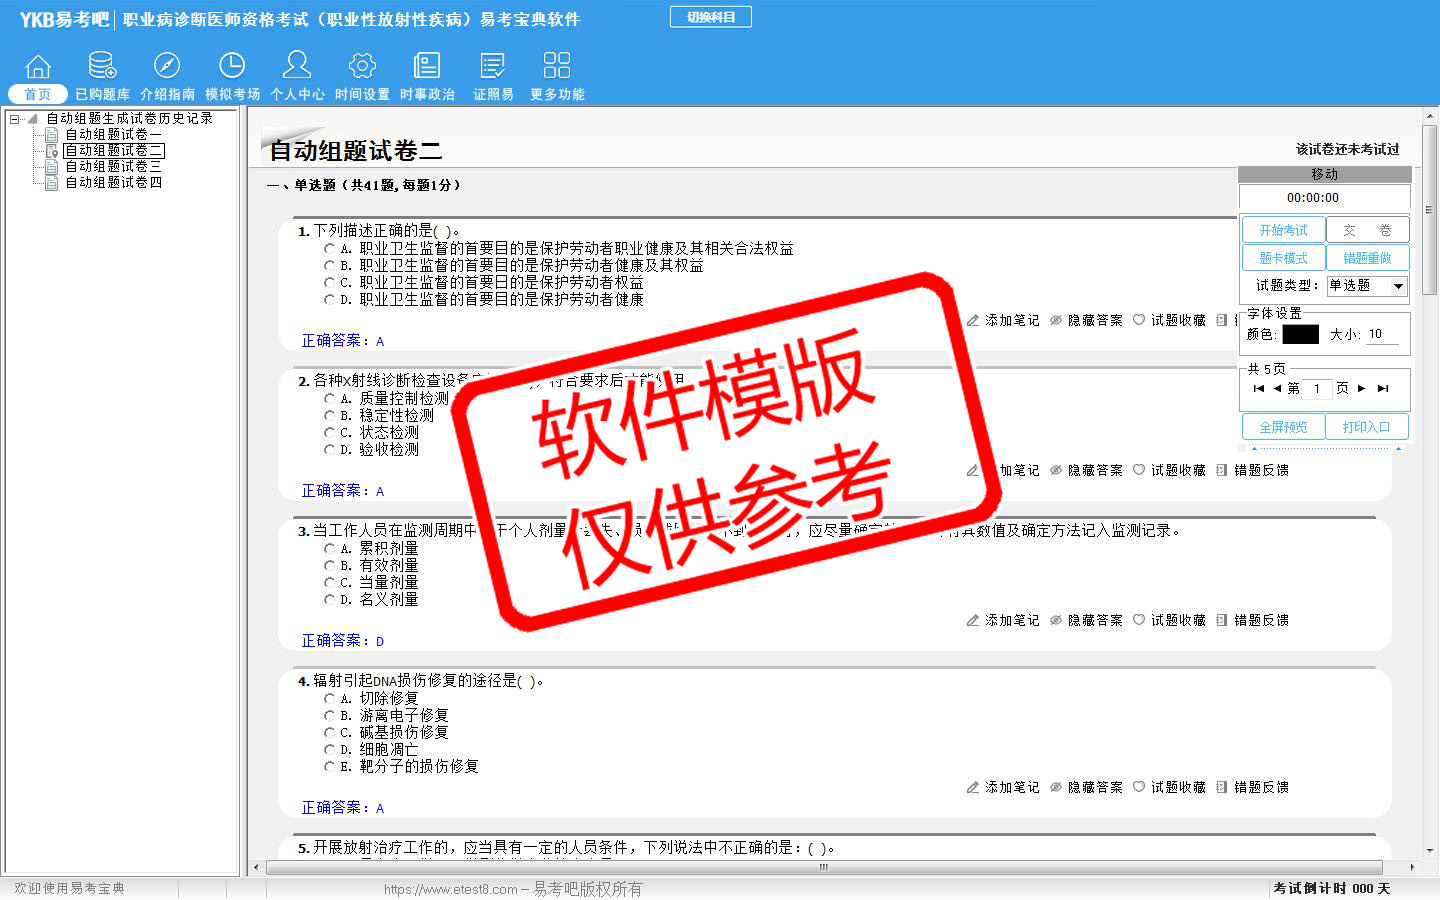Click the 开始考试 button
Viewport: 1440px width, 900px height.
pyautogui.click(x=1283, y=230)
